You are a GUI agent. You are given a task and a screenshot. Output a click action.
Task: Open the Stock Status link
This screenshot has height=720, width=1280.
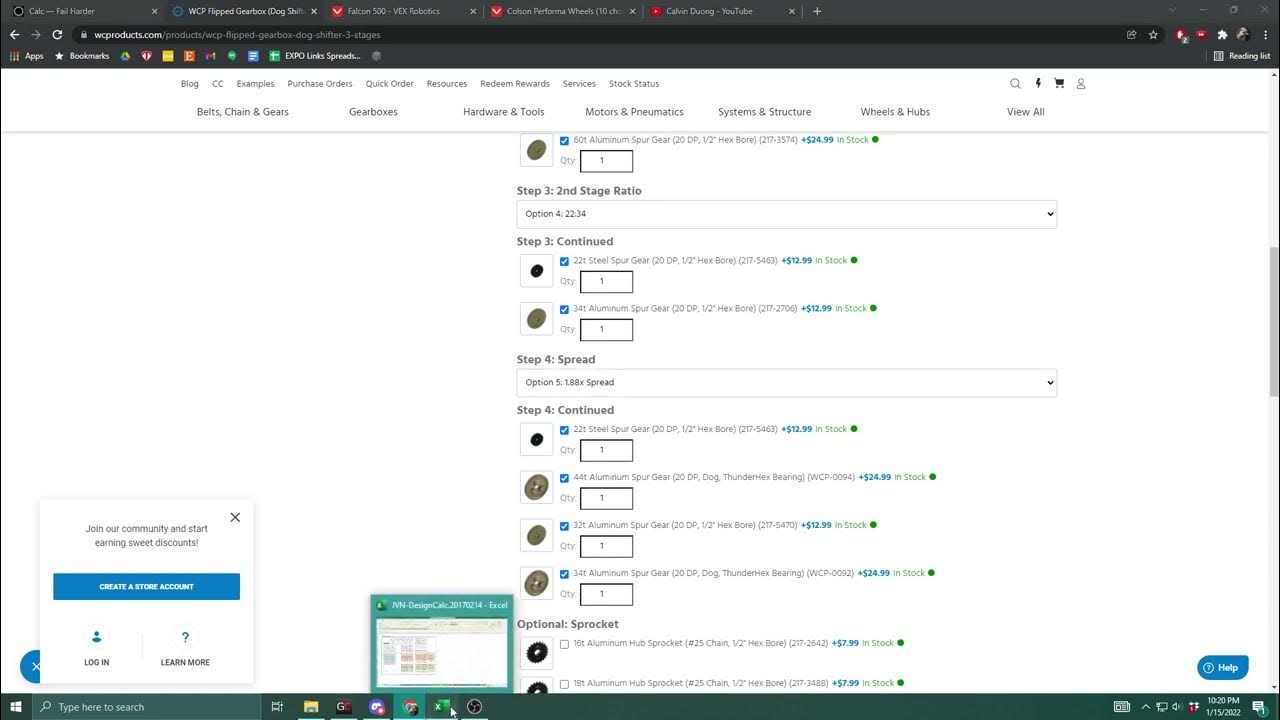[x=634, y=84]
